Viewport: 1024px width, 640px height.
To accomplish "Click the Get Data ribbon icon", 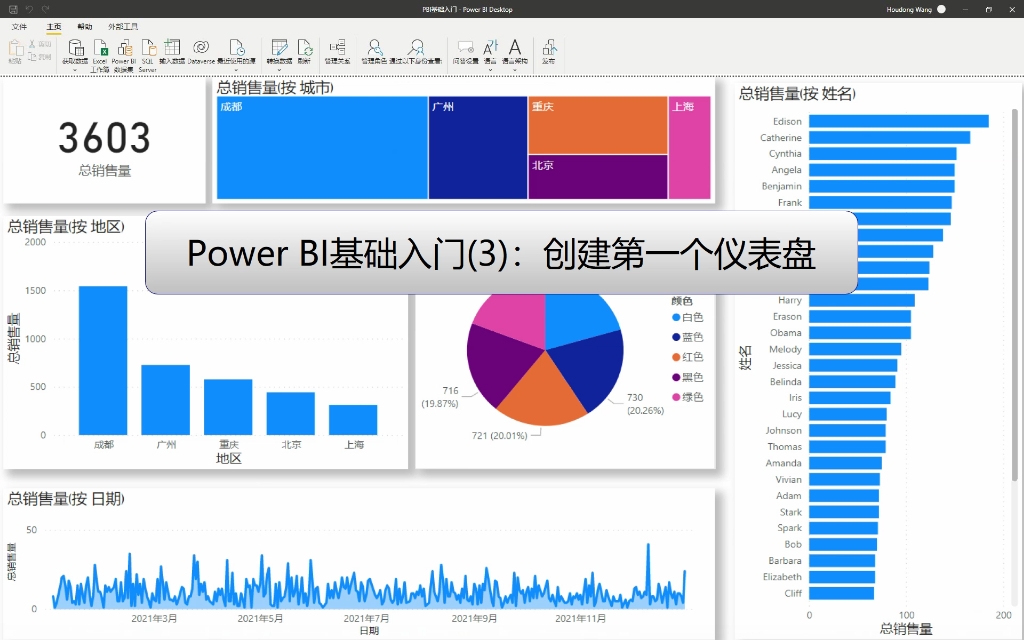I will (76, 48).
